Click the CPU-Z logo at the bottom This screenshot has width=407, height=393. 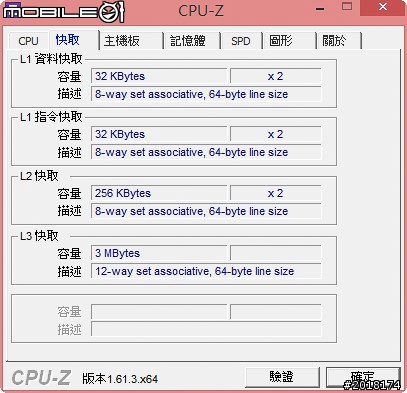tap(41, 378)
